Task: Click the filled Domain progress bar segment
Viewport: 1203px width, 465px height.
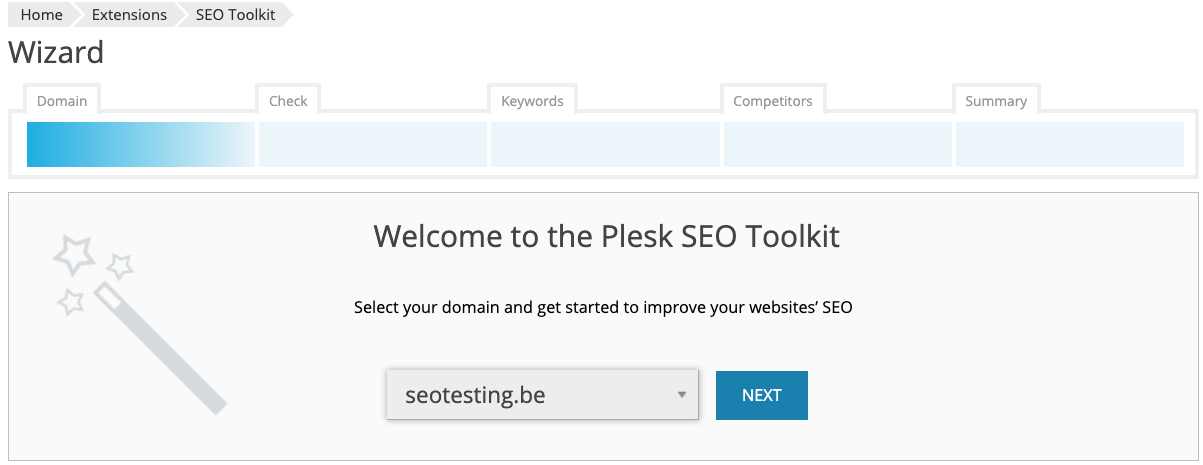Action: [141, 145]
